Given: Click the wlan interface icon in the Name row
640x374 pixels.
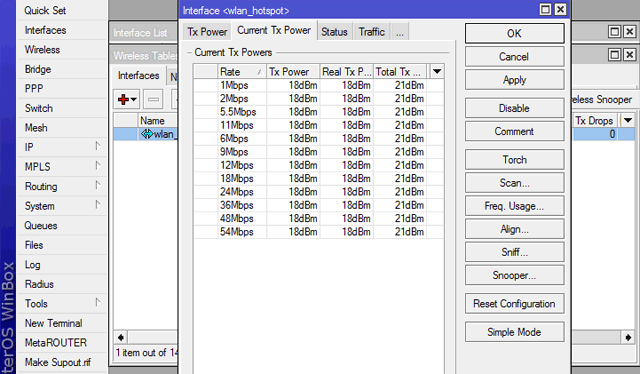Looking at the screenshot, I should 147,134.
